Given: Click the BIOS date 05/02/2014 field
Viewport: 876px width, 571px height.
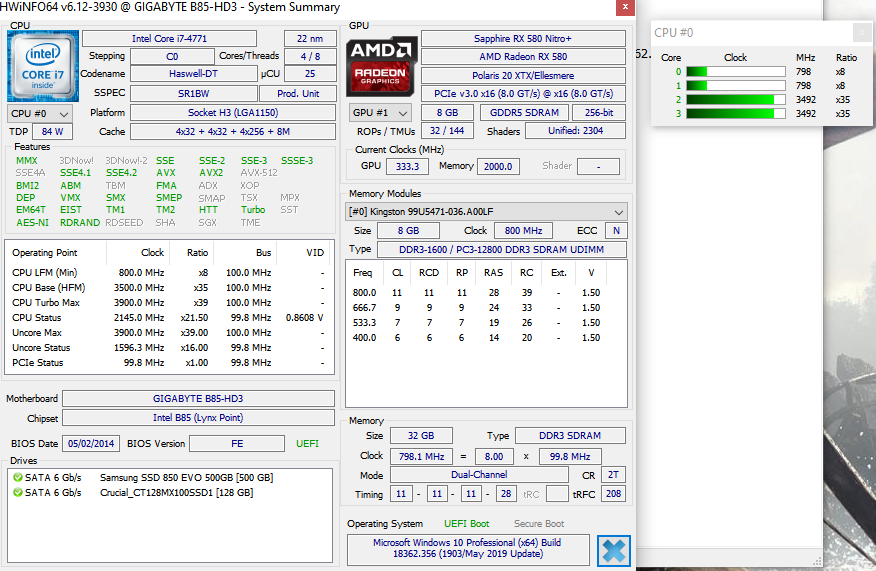Looking at the screenshot, I should [91, 444].
